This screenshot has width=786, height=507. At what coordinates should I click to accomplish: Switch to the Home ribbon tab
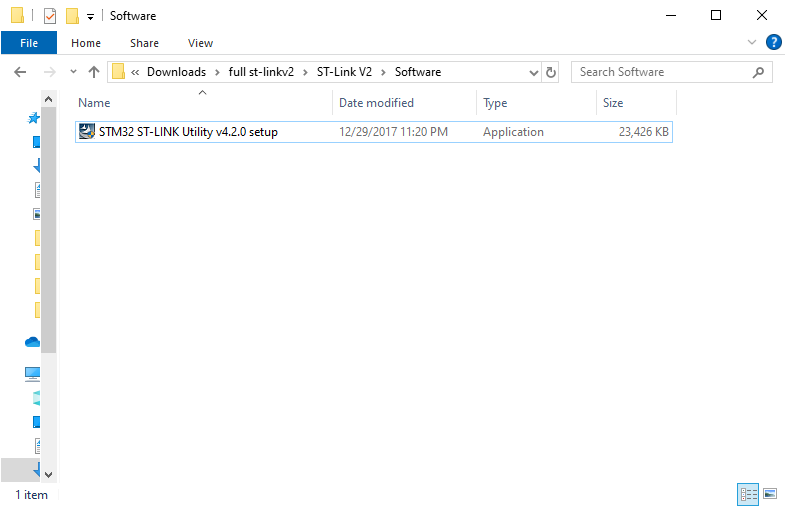tap(86, 43)
